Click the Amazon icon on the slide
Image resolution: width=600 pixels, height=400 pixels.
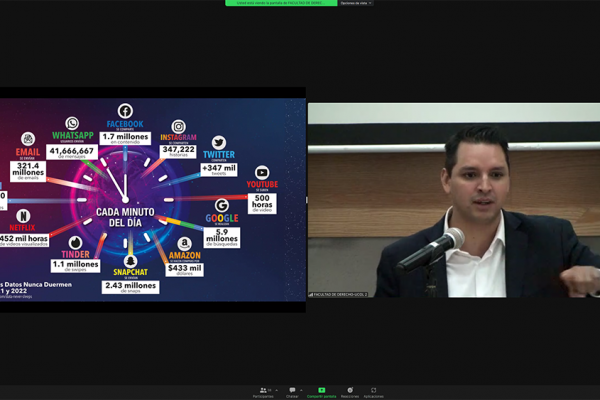(x=184, y=243)
